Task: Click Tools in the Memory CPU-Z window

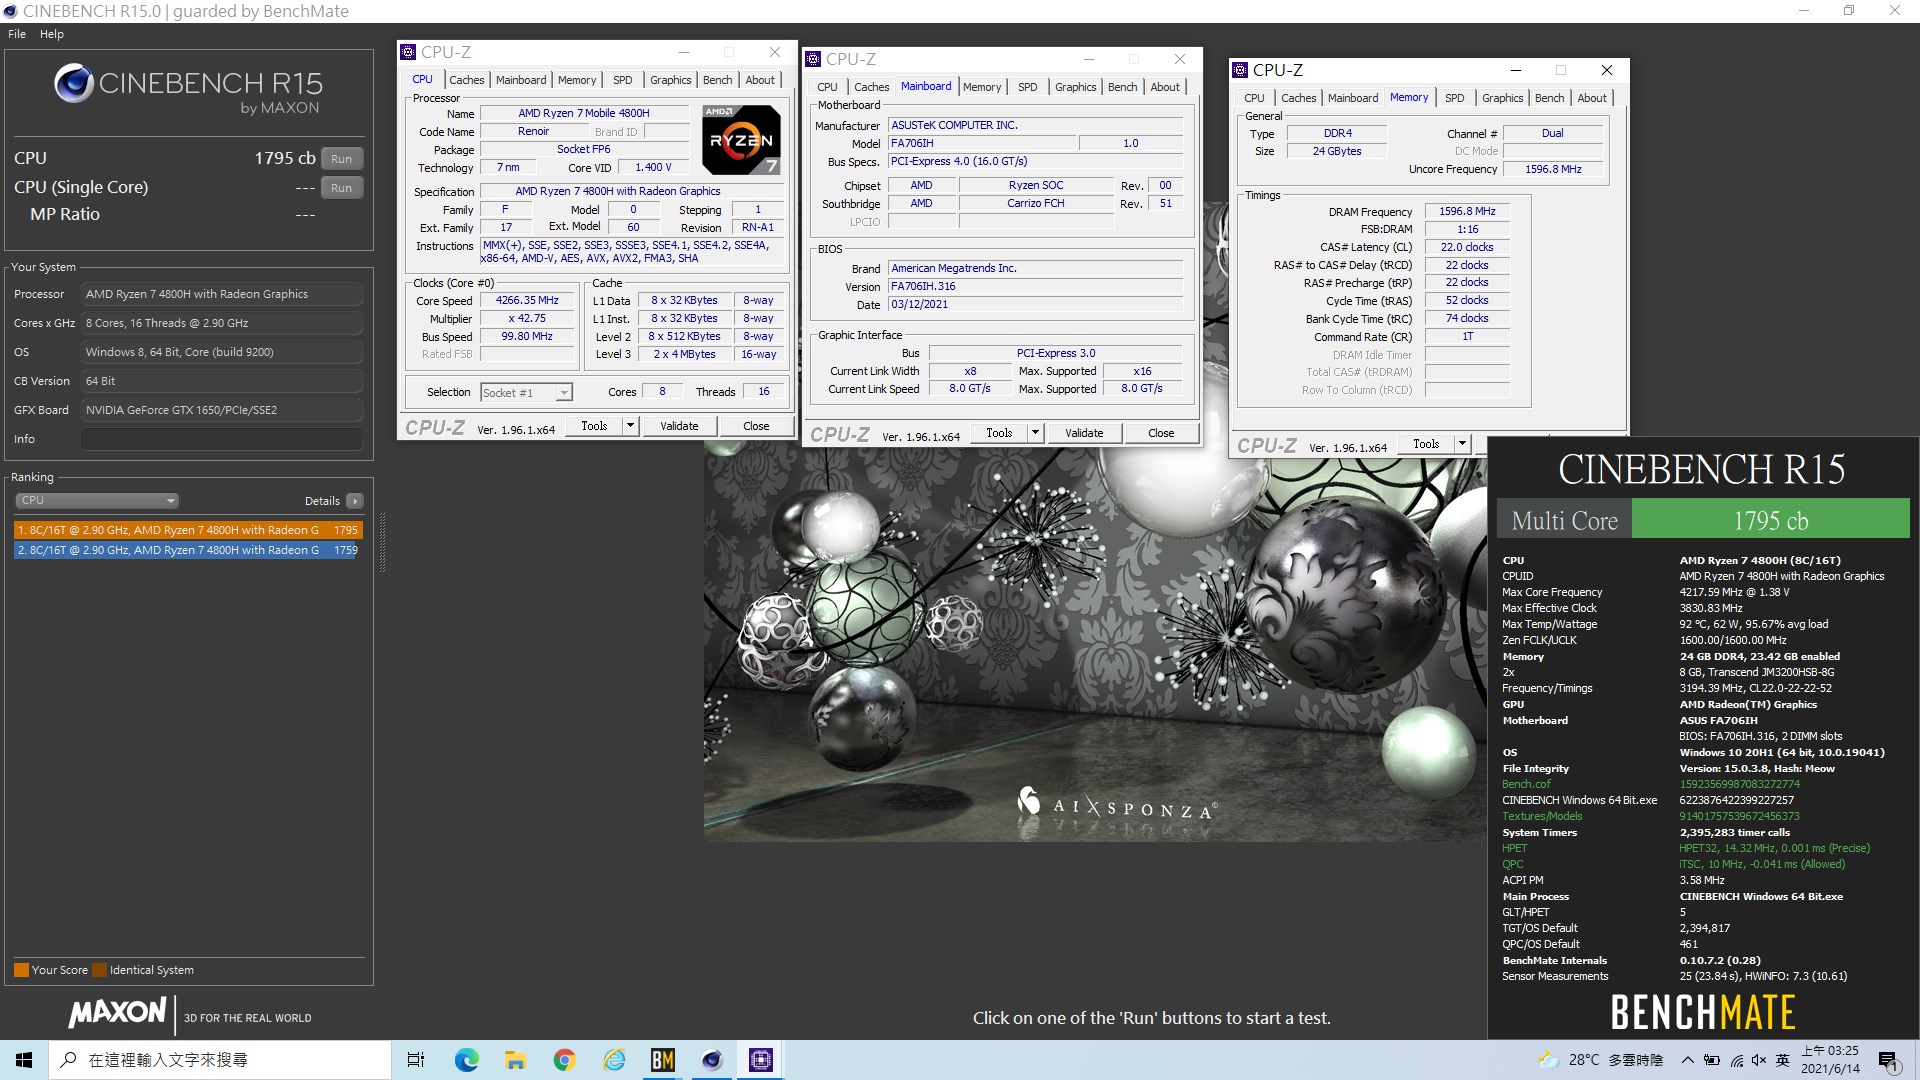Action: pyautogui.click(x=1426, y=444)
